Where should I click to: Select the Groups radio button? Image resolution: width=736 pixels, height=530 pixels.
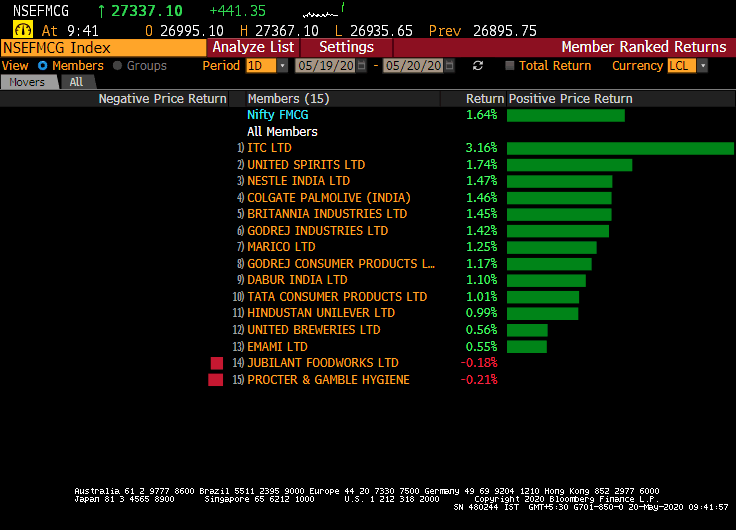pyautogui.click(x=118, y=66)
